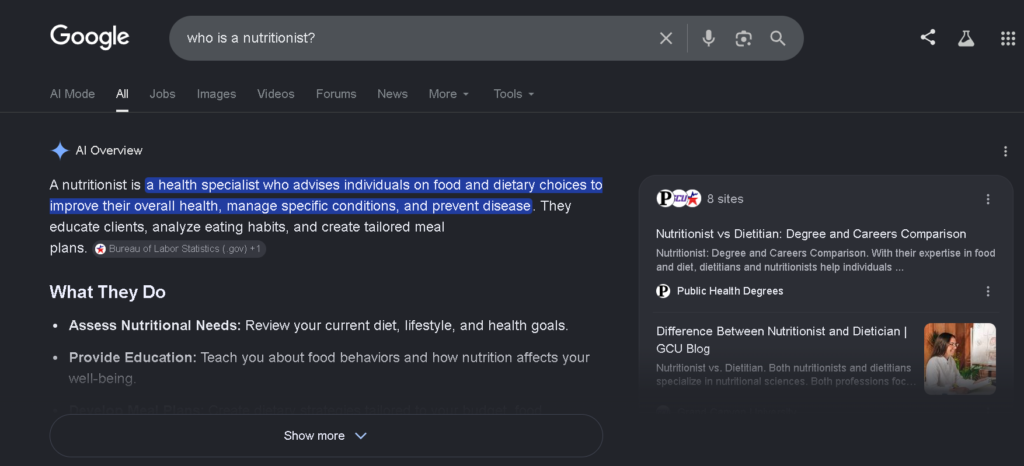This screenshot has height=466, width=1024.
Task: Switch to Images tab
Action: [x=216, y=94]
